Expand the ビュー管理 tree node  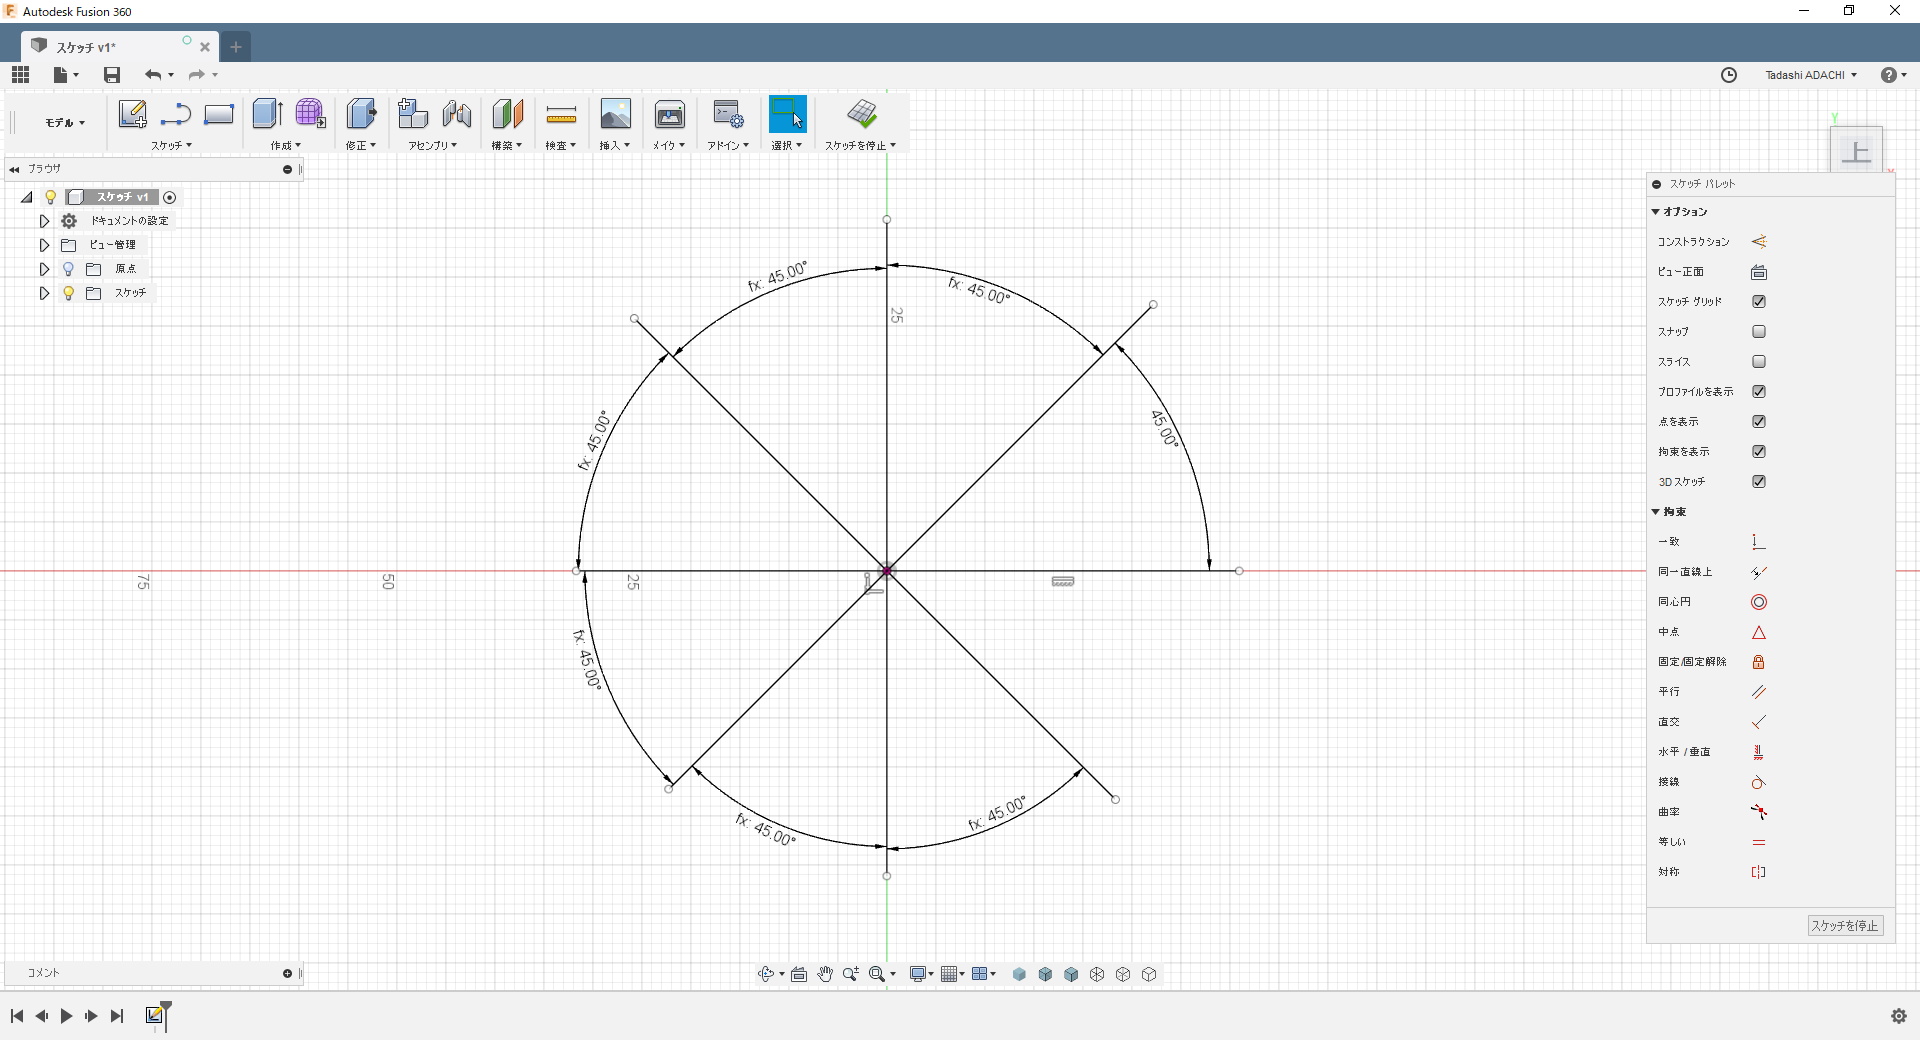pos(43,244)
